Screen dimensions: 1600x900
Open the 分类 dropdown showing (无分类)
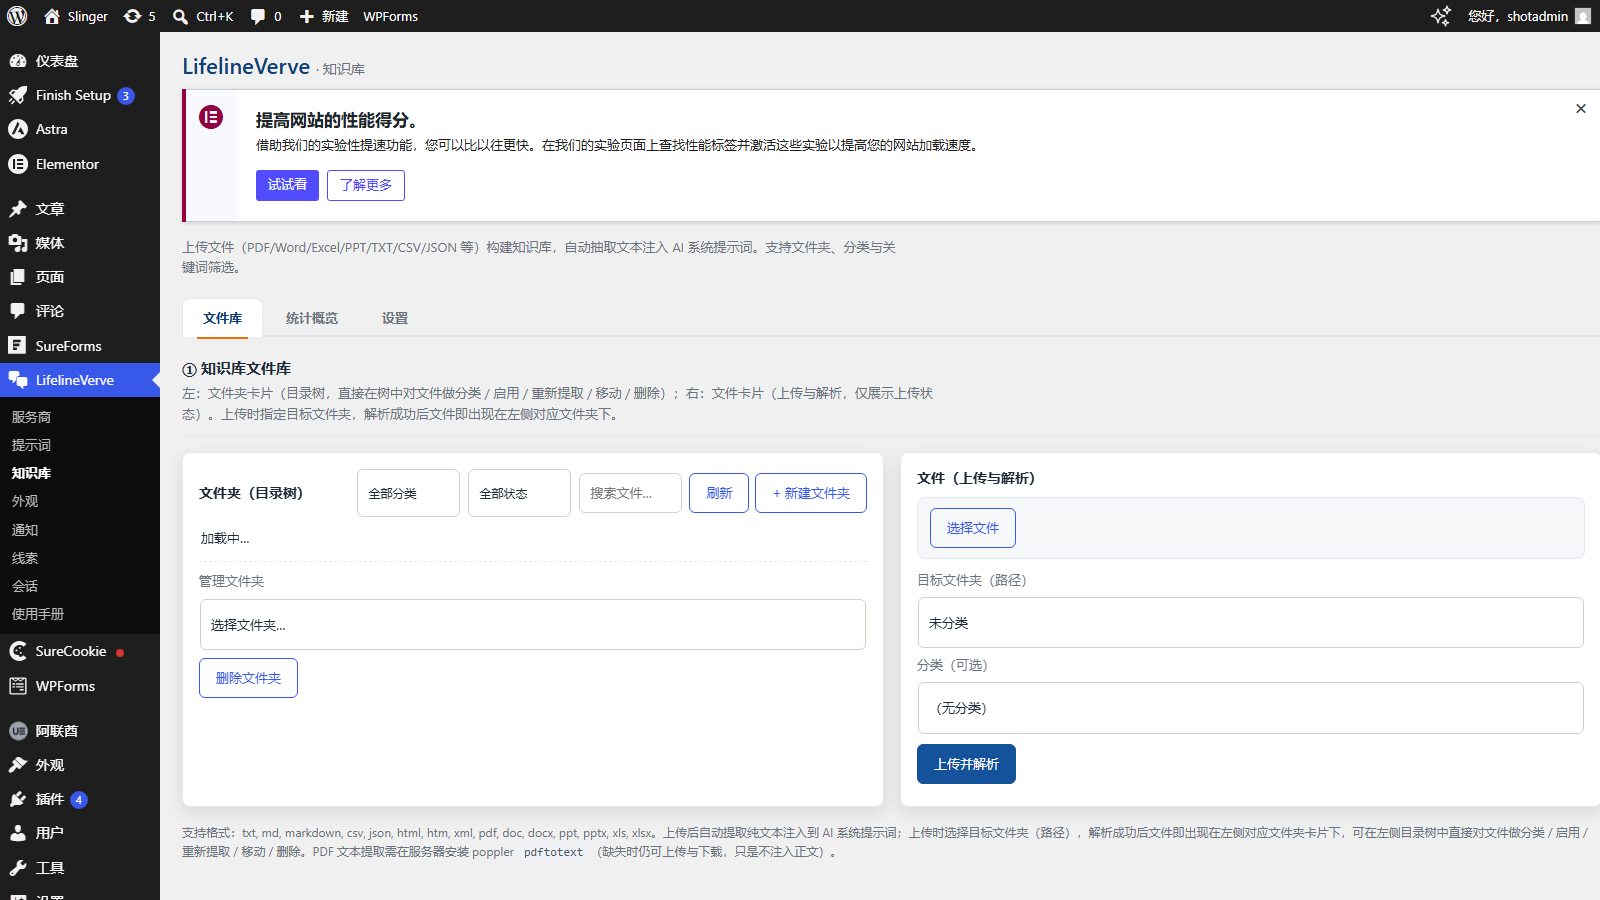click(1250, 708)
